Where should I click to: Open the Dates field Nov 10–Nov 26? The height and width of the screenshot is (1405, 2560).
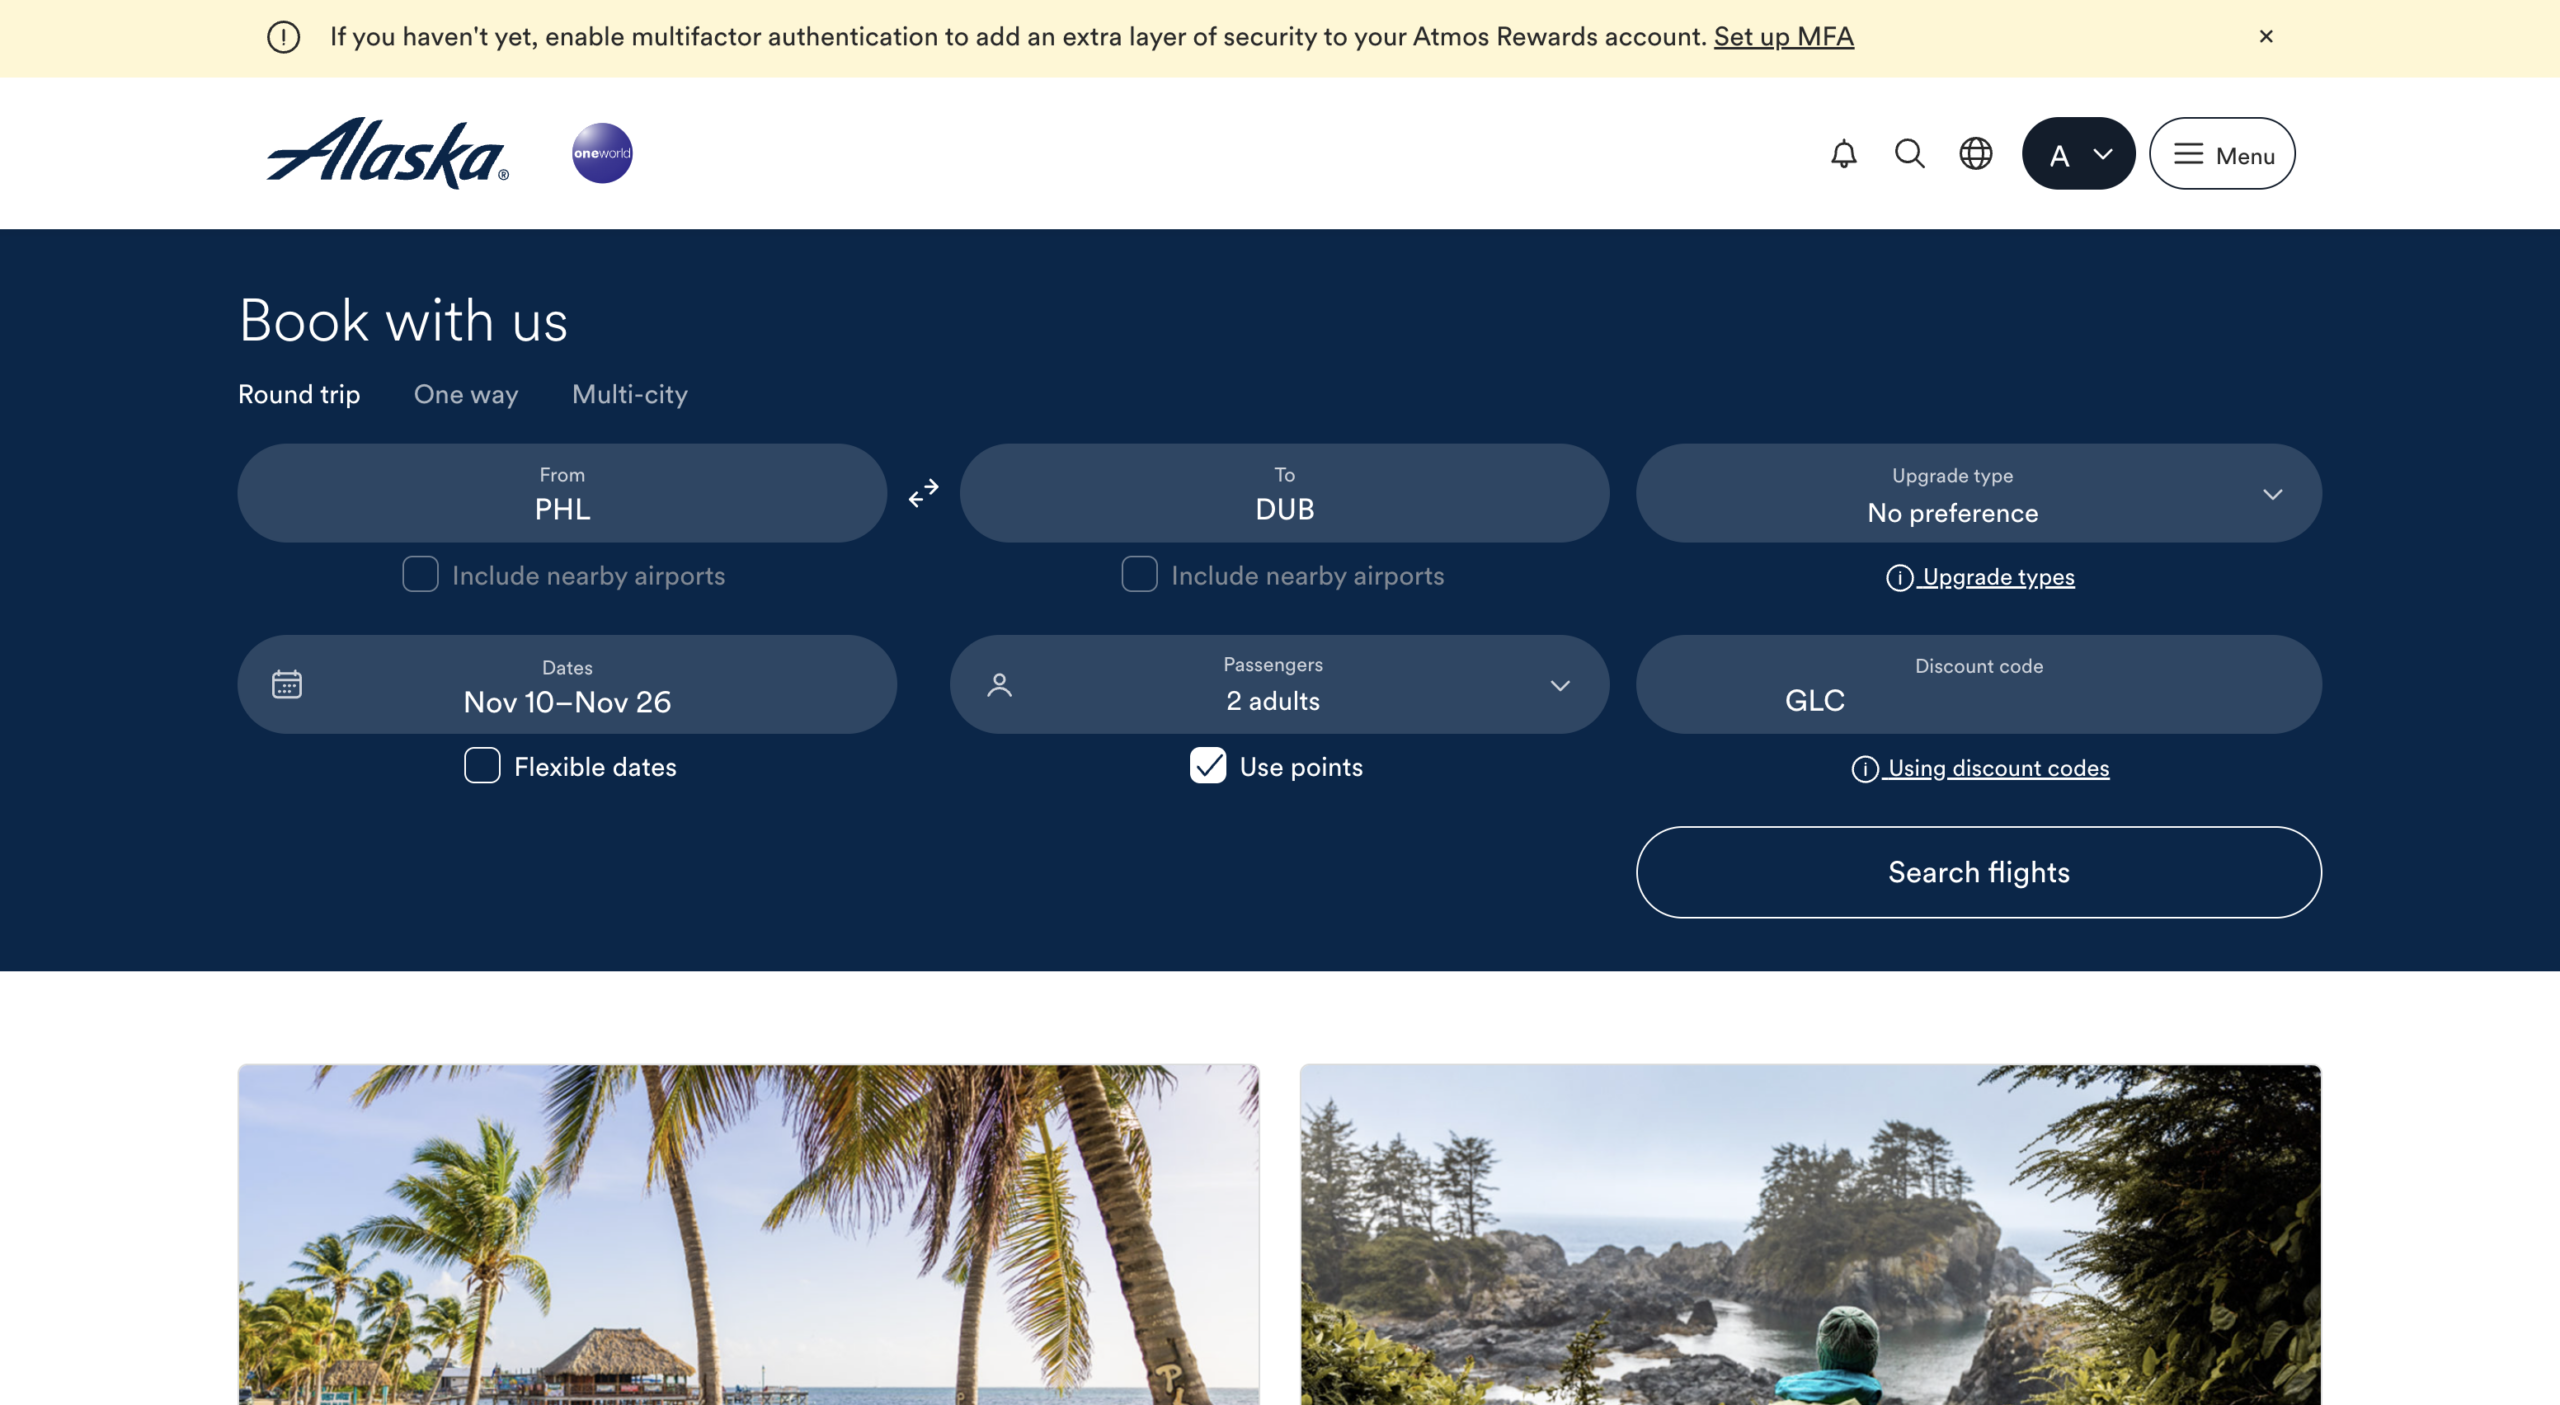(x=567, y=685)
